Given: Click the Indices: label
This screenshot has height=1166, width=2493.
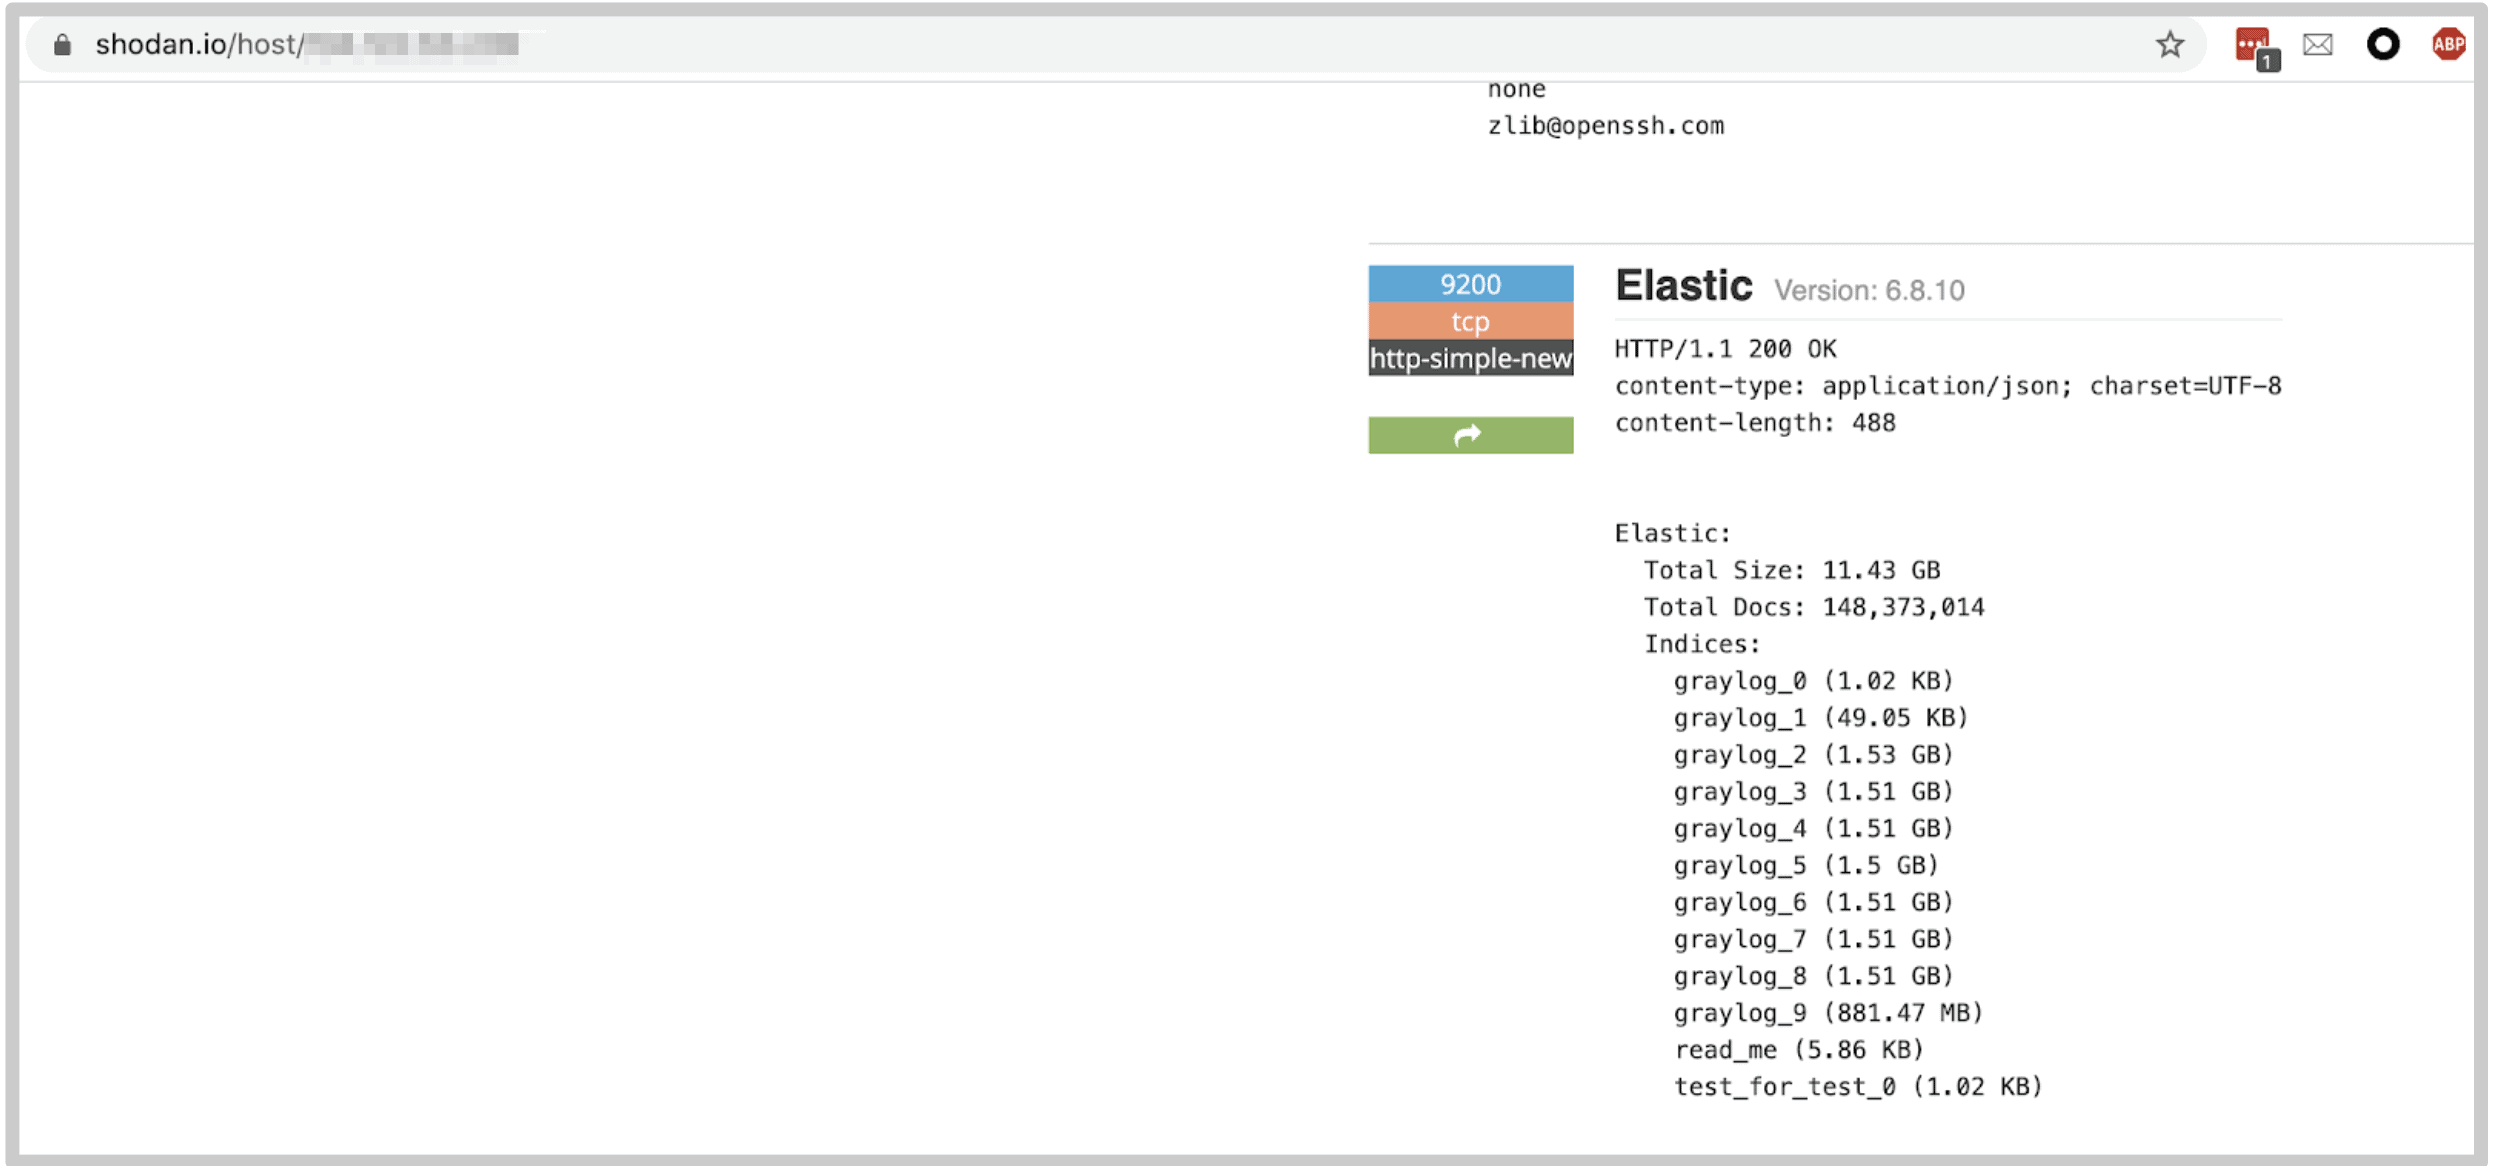Looking at the screenshot, I should (x=1702, y=644).
